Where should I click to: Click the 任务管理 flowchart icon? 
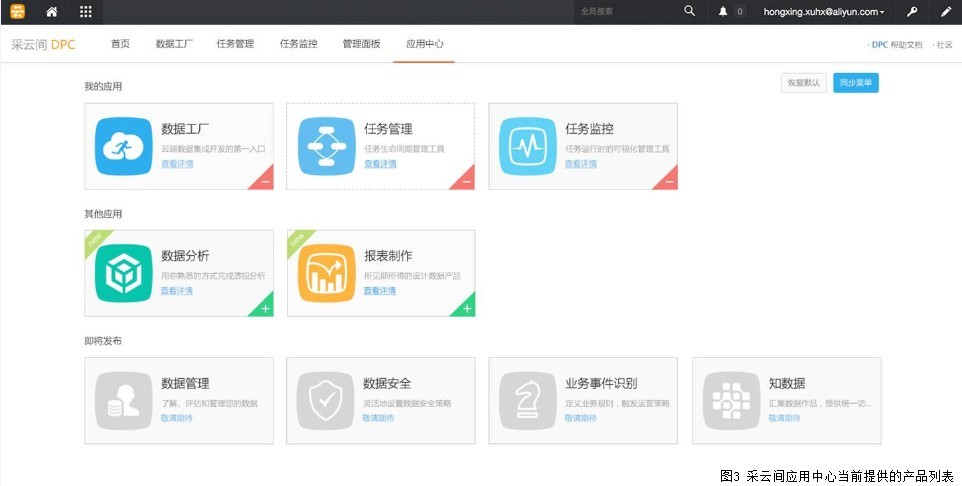[x=326, y=146]
